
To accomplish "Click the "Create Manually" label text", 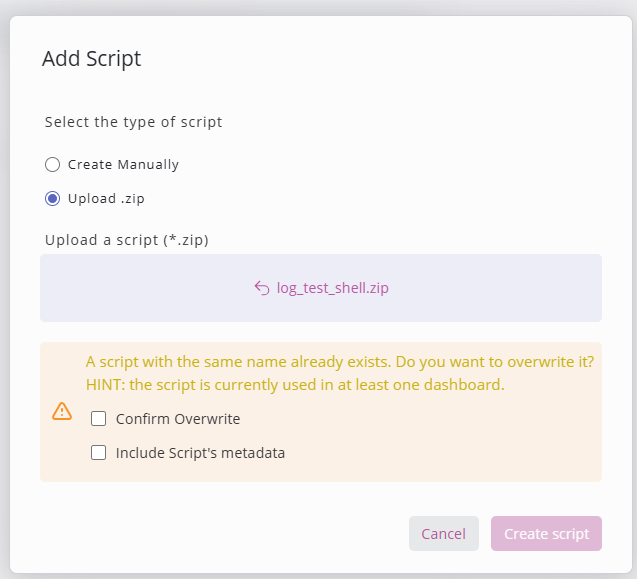I will (x=123, y=164).
